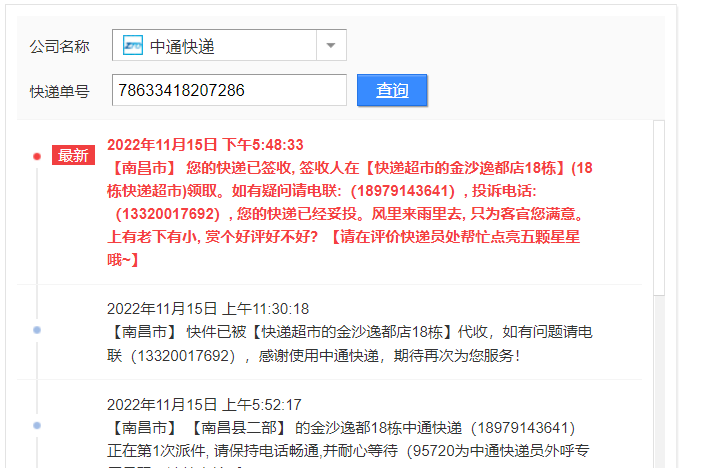Click the ZTO express logo icon
The width and height of the screenshot is (712, 468).
[133, 45]
